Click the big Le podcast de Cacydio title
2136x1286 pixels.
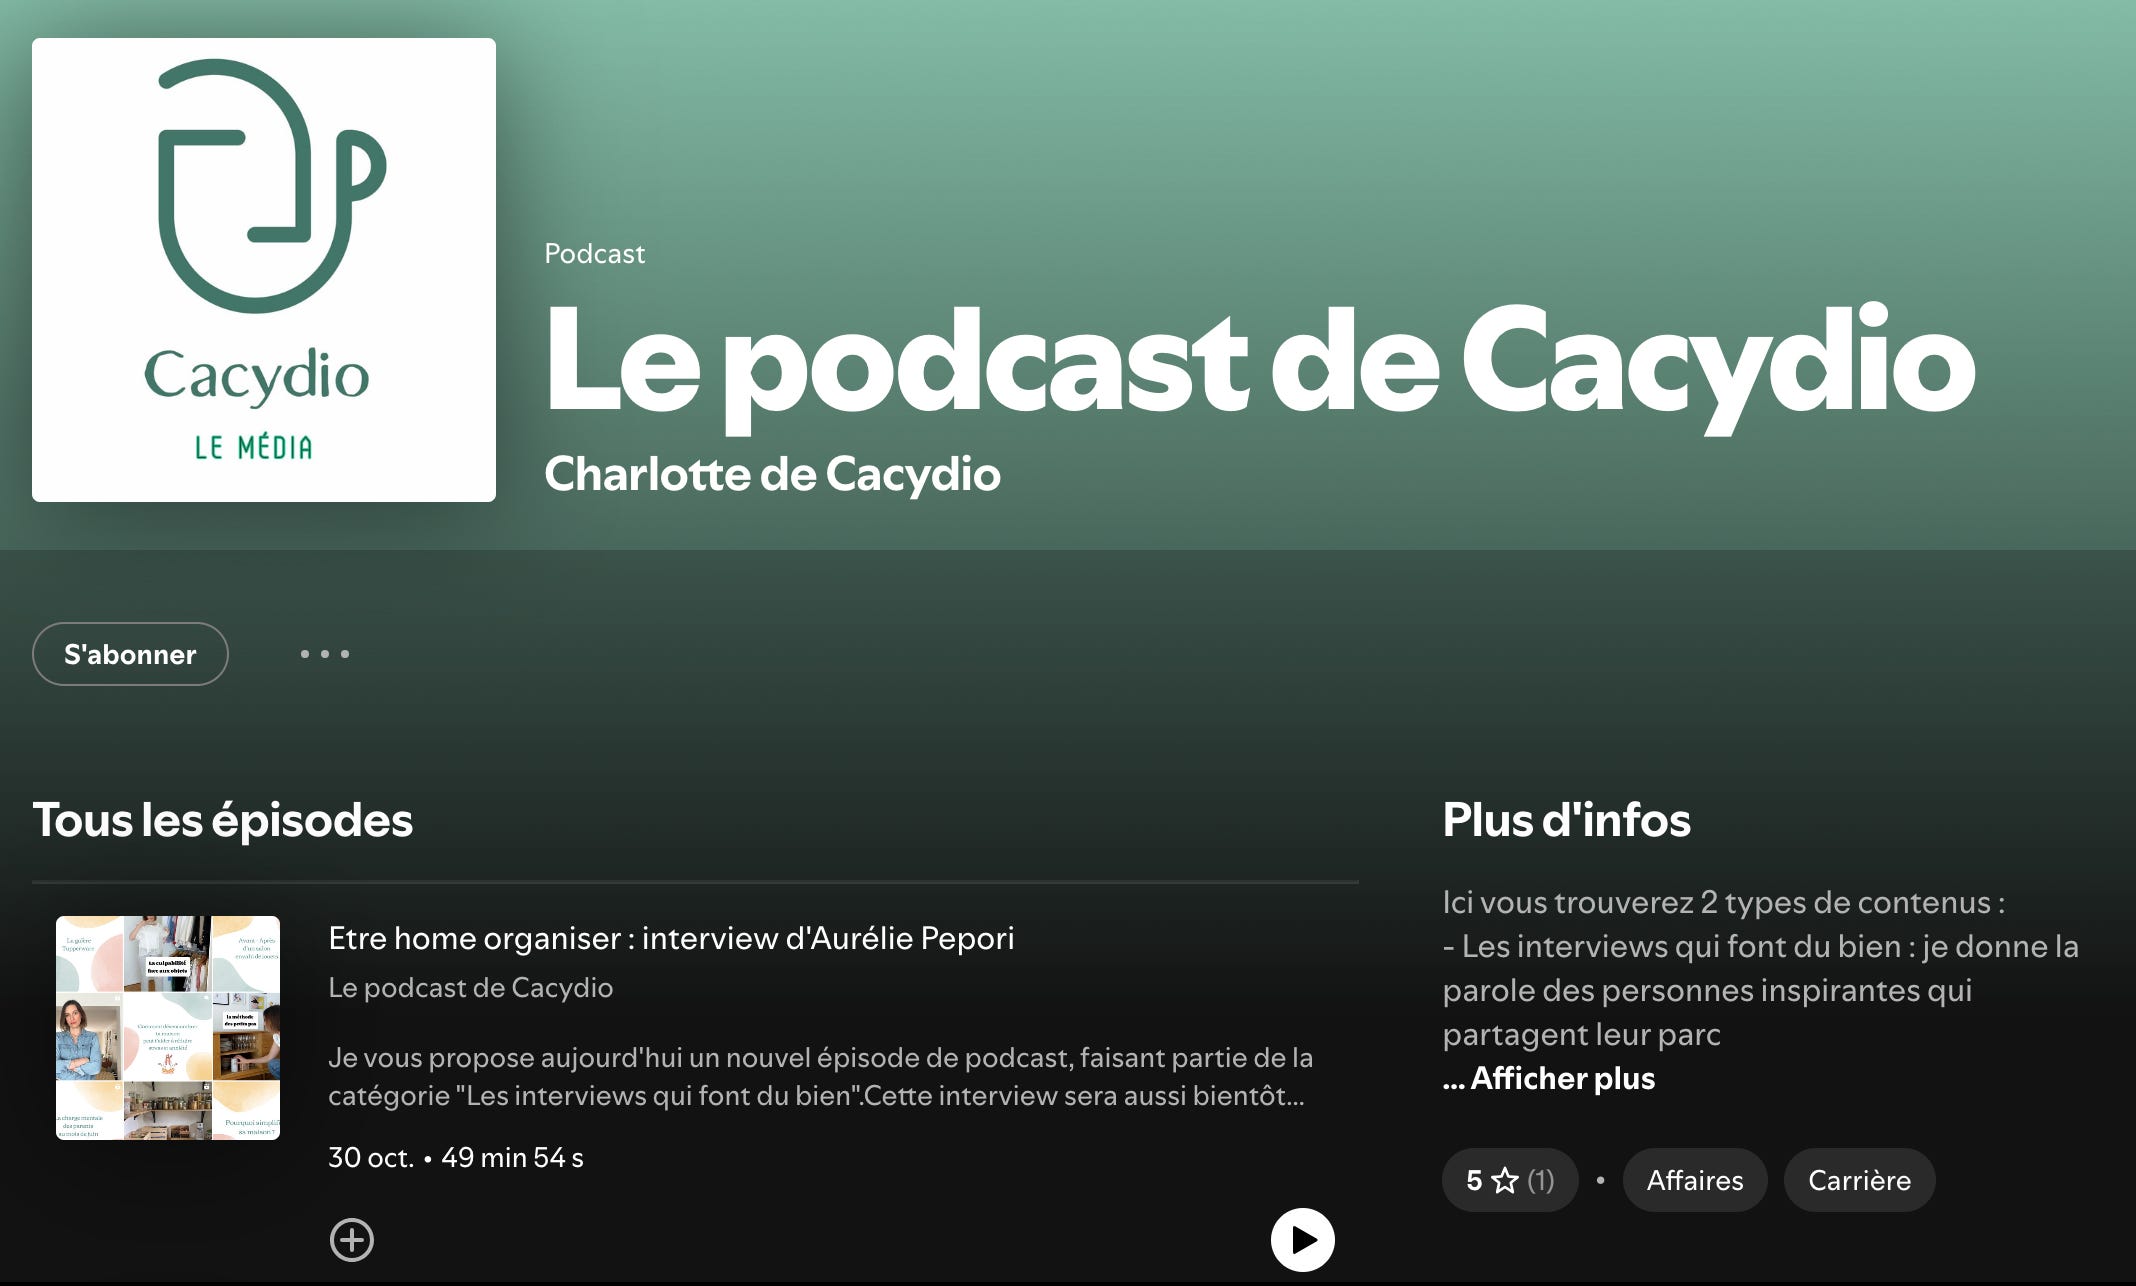[1258, 362]
